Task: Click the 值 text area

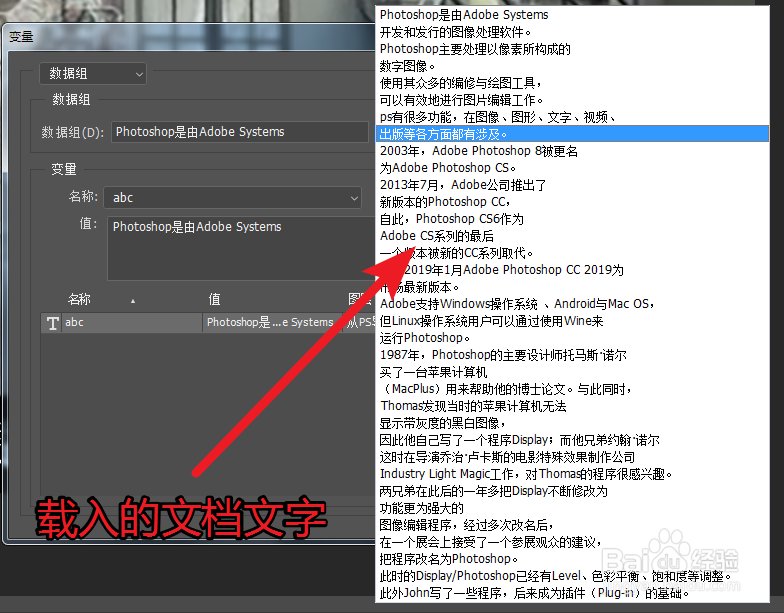Action: pos(242,248)
